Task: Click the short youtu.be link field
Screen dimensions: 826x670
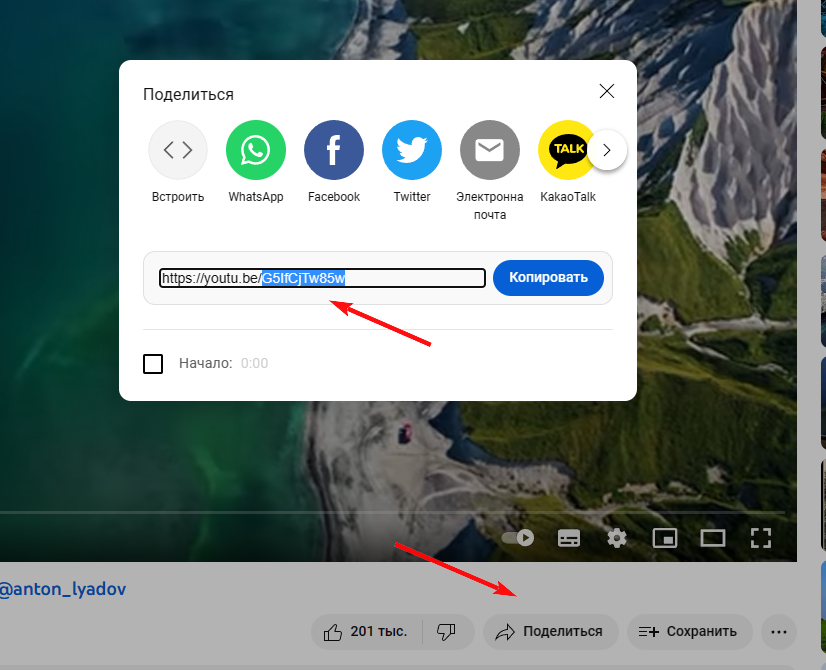Action: click(x=322, y=278)
